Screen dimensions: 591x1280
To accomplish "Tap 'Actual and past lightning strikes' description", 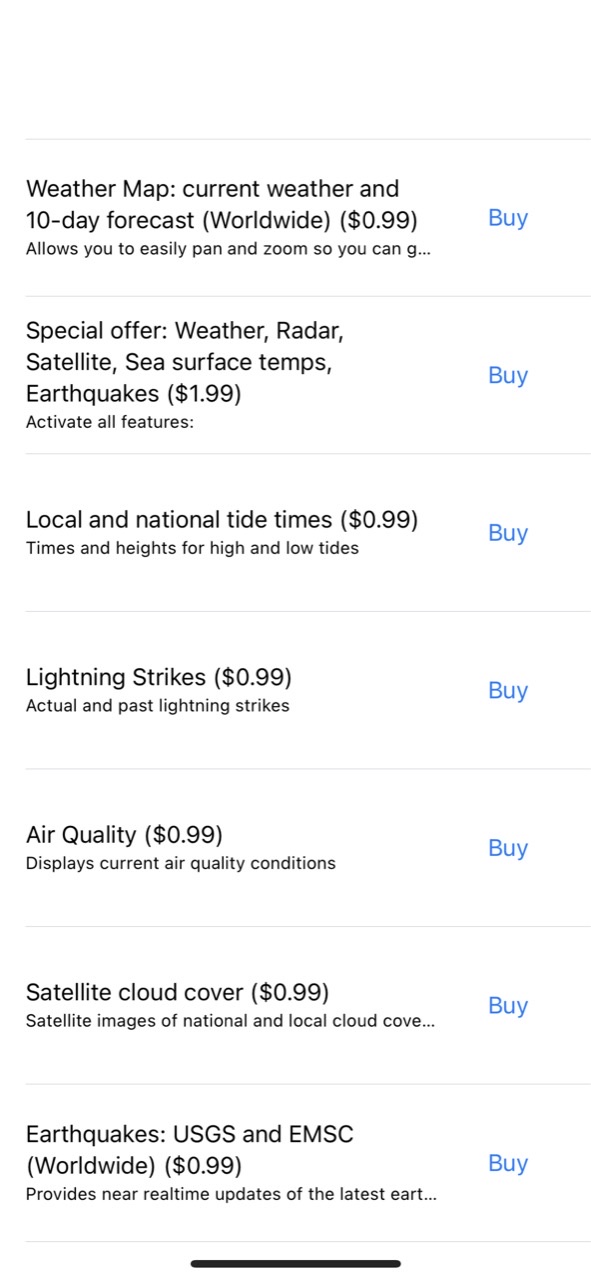I will 158,706.
